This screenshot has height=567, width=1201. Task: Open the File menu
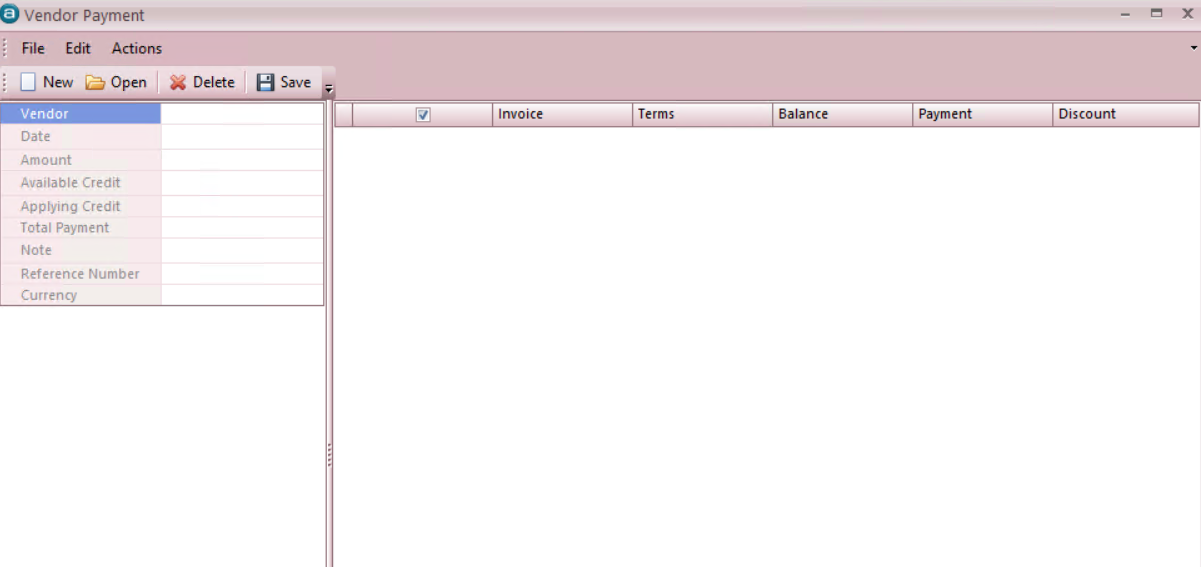[33, 48]
